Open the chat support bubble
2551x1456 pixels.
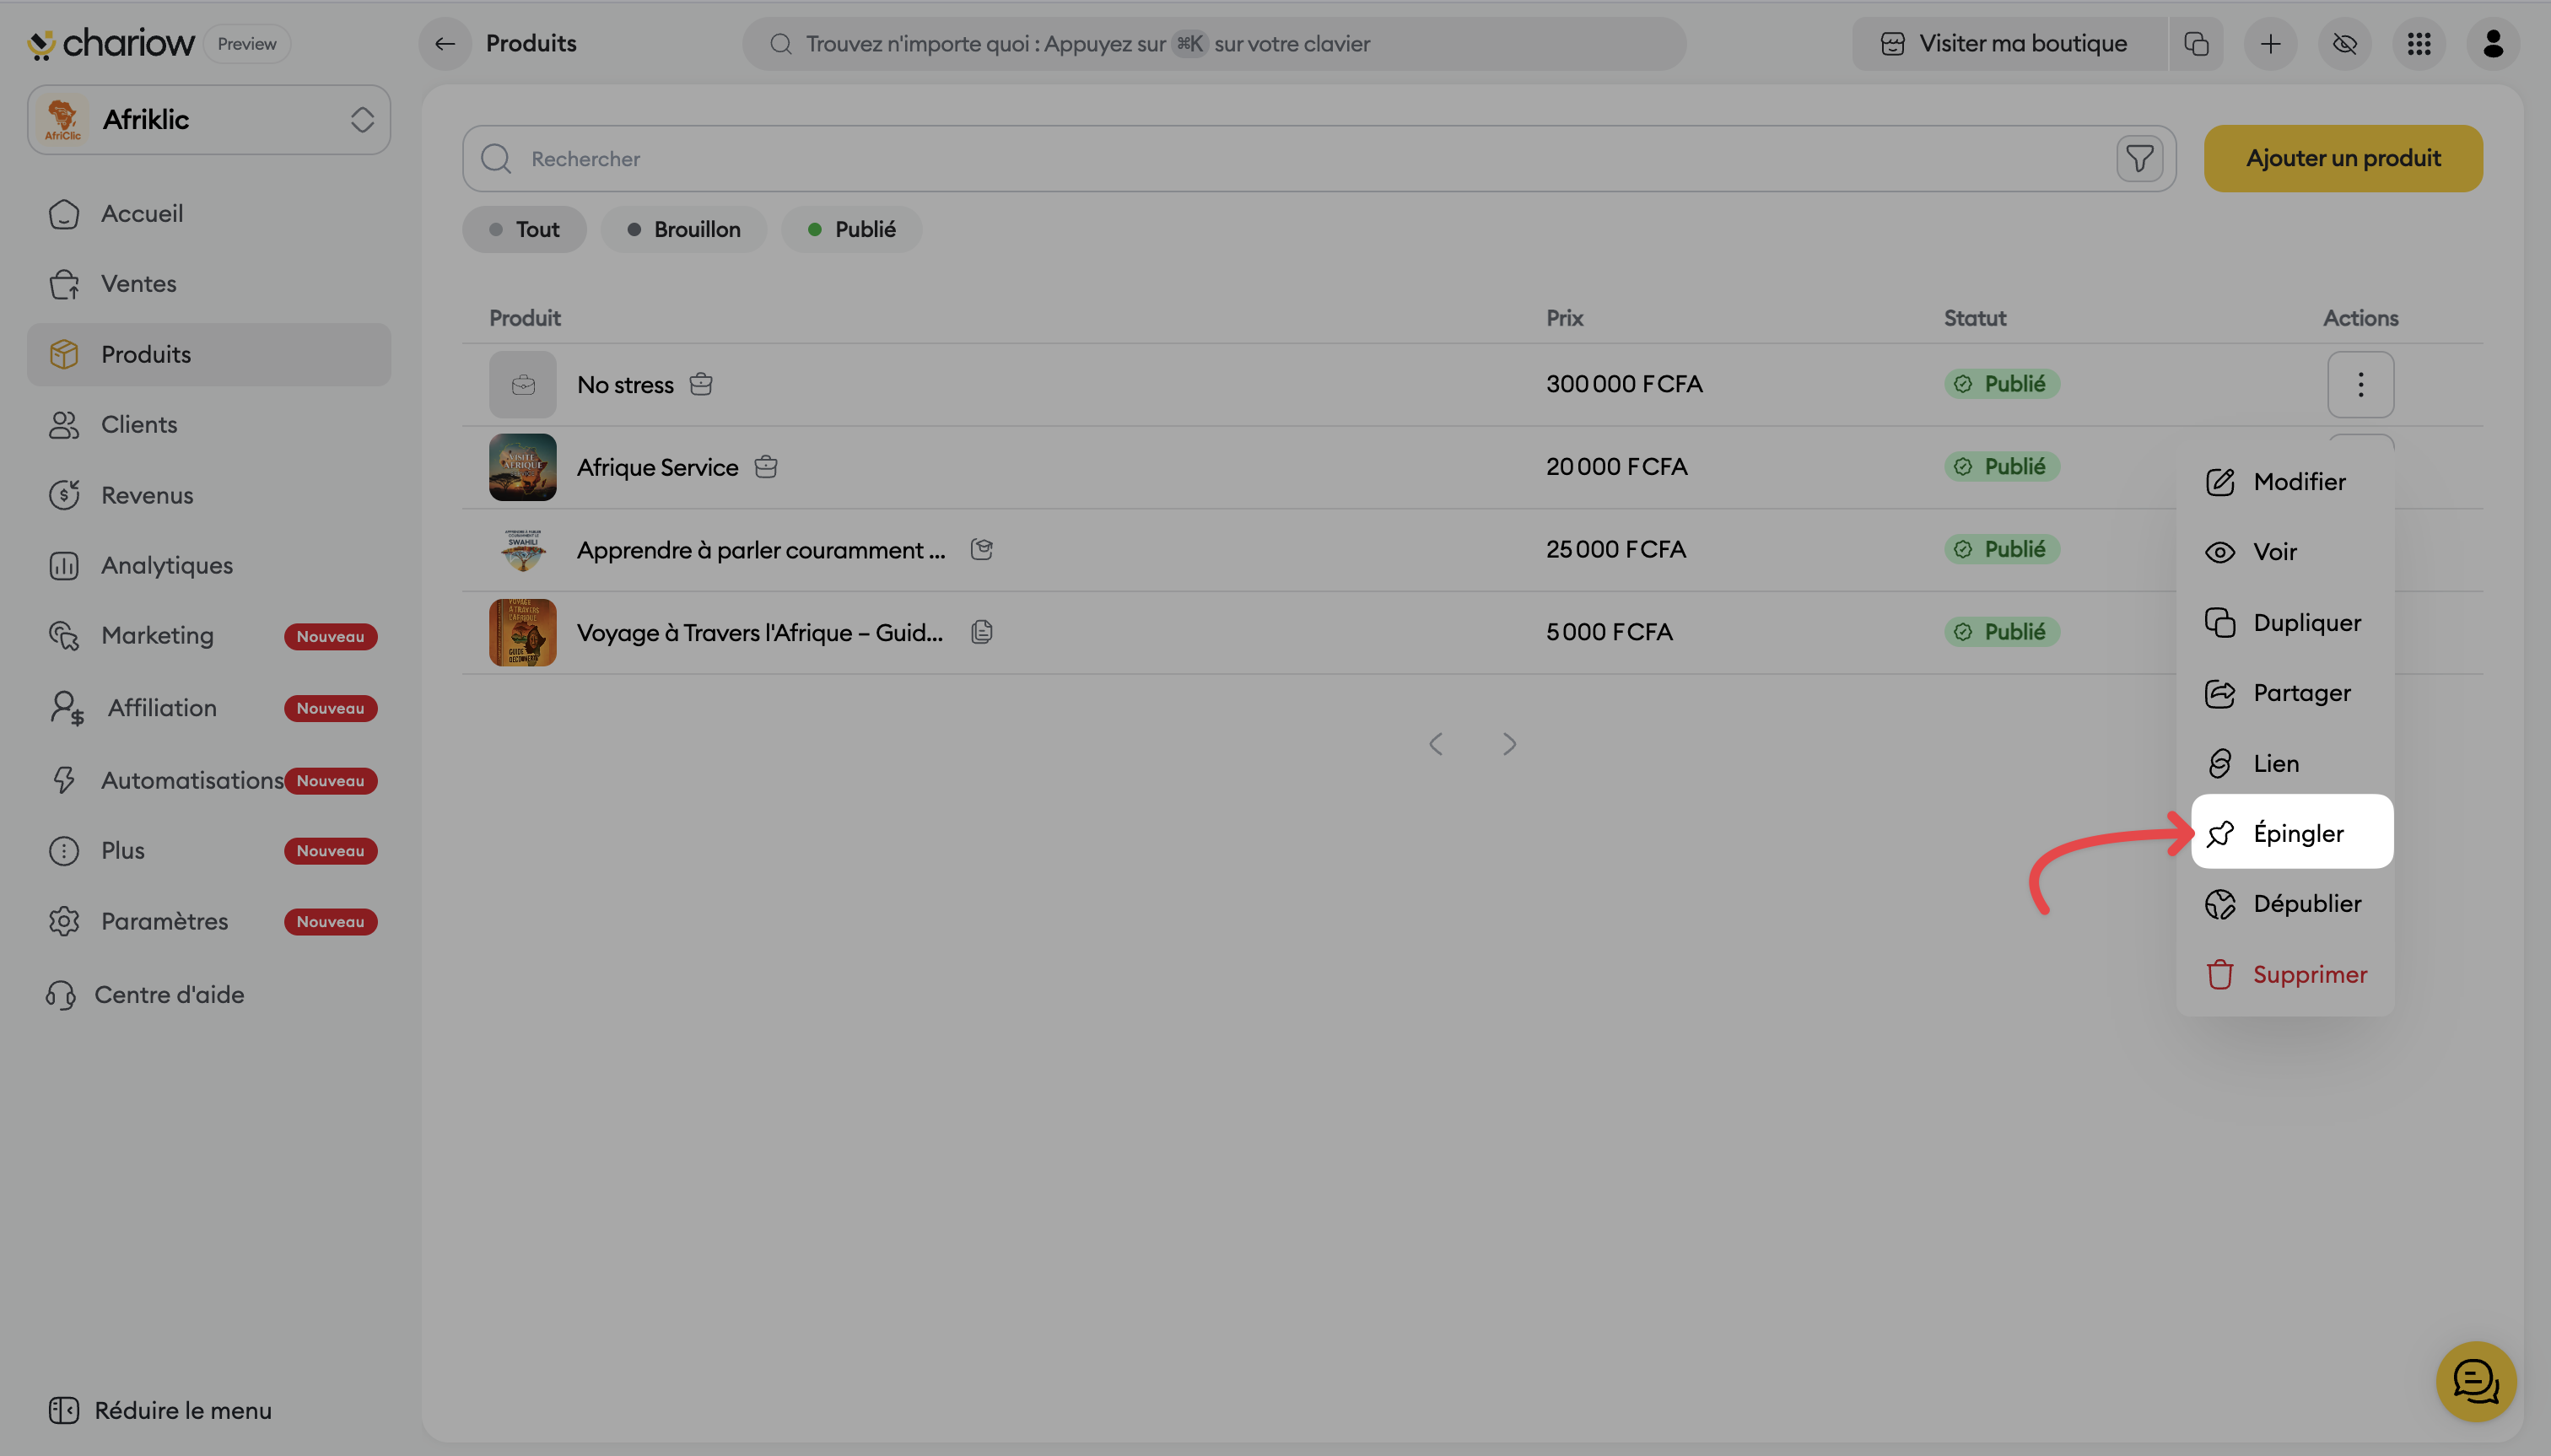click(x=2475, y=1381)
